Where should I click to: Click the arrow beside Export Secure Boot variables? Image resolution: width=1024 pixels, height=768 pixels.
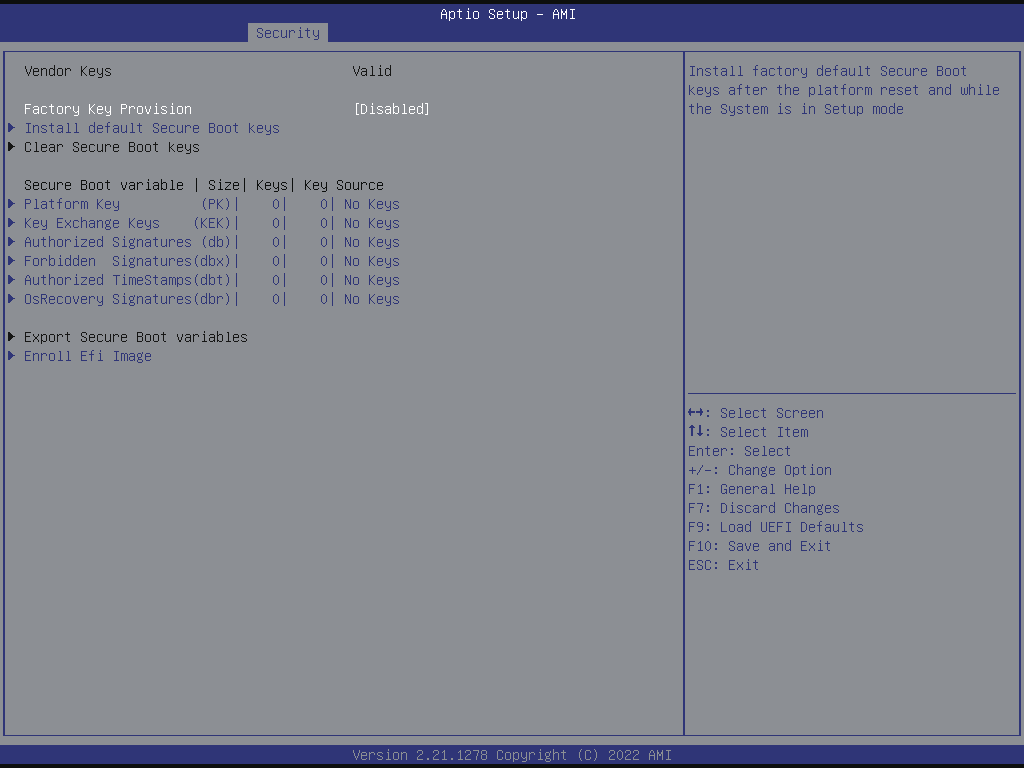[x=12, y=337]
